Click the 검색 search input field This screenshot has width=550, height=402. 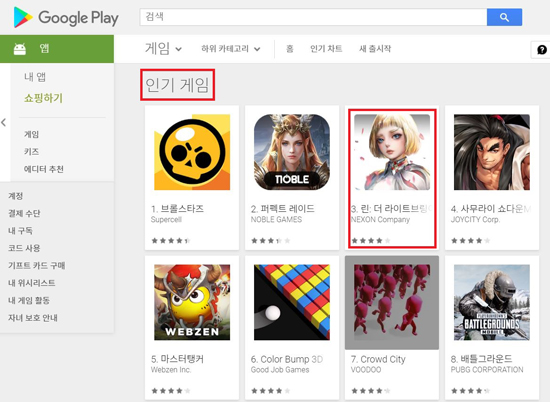[x=313, y=17]
